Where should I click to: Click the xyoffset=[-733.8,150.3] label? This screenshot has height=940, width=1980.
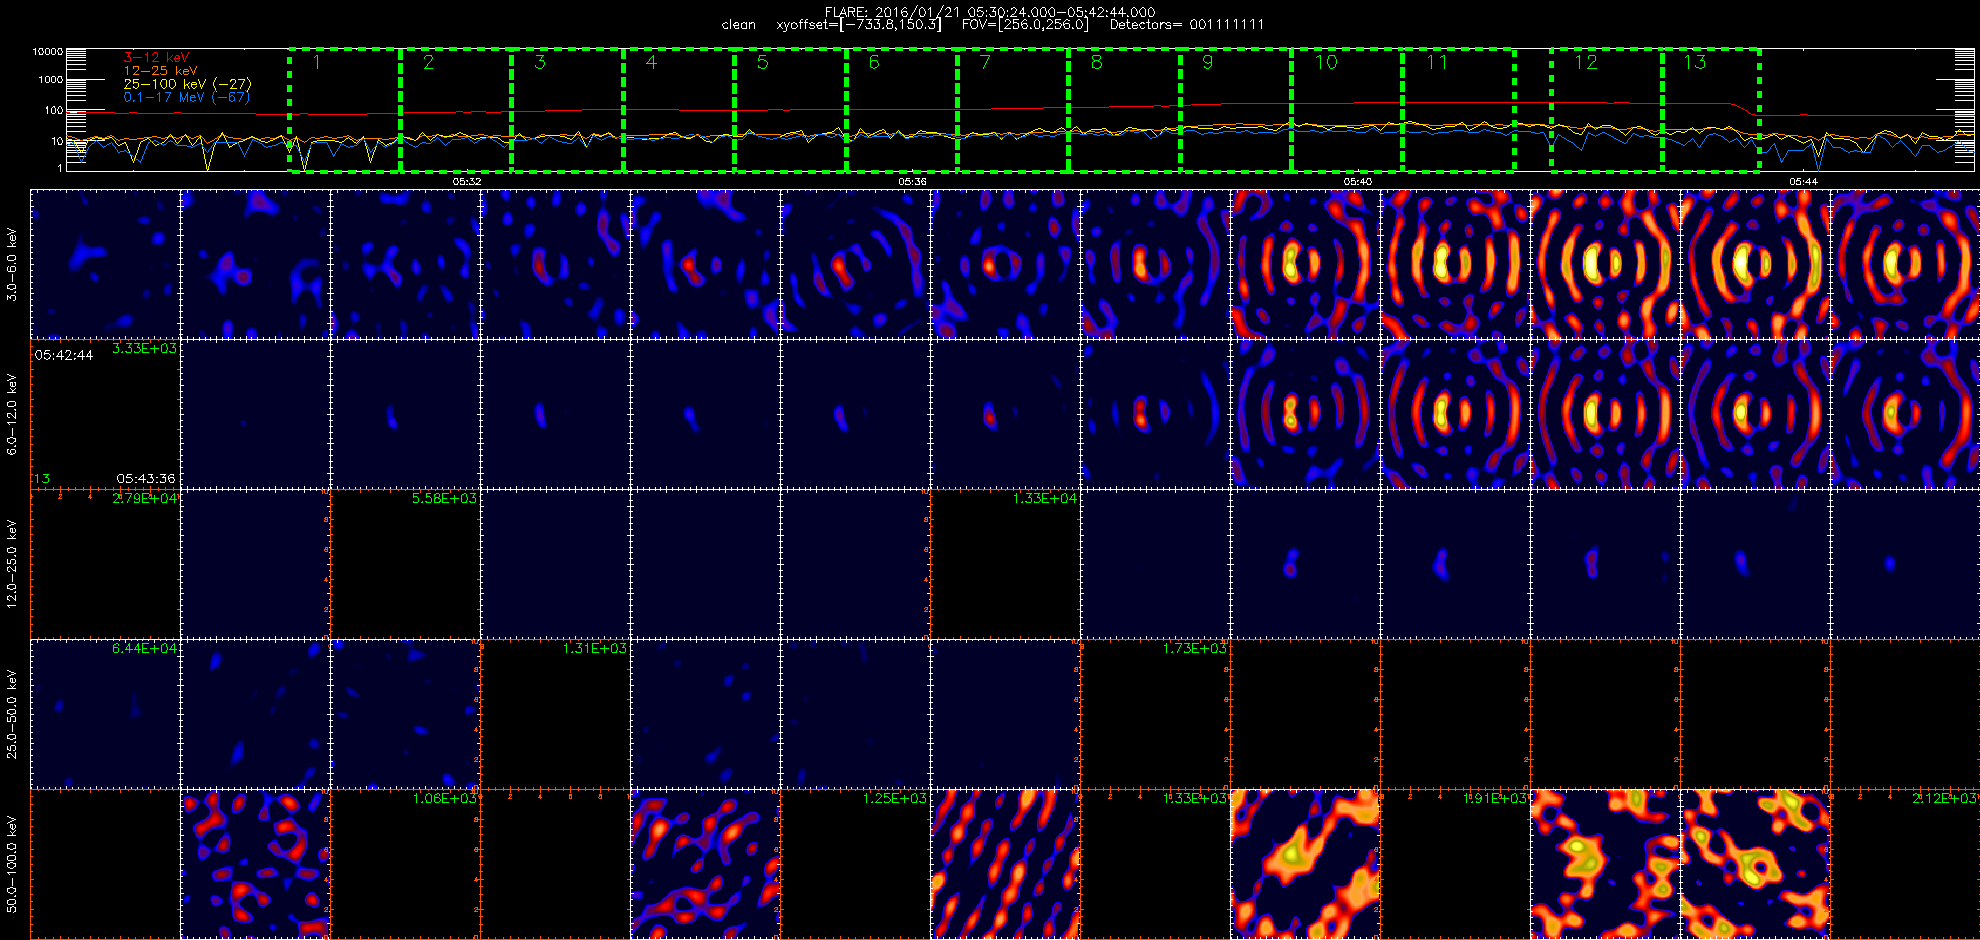[x=859, y=25]
